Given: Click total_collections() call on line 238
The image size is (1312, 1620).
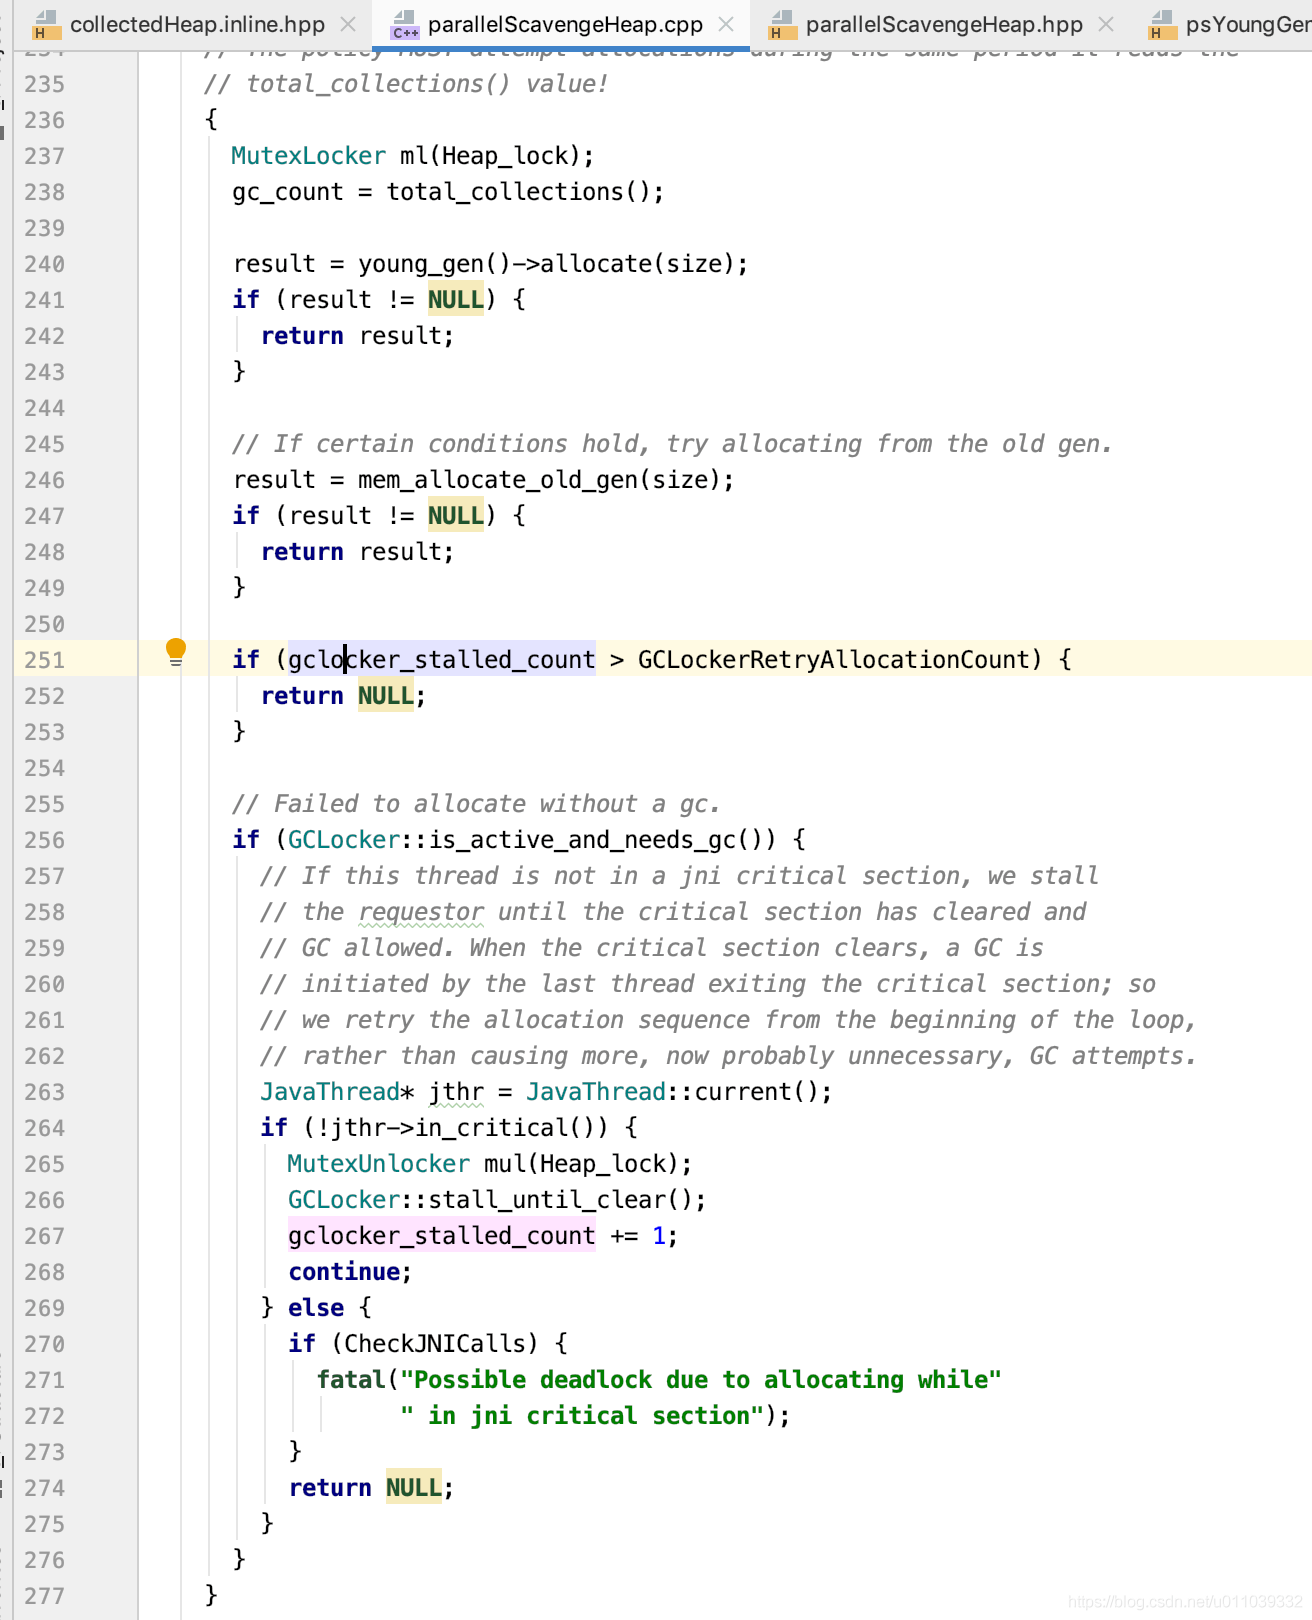Looking at the screenshot, I should click(x=518, y=192).
